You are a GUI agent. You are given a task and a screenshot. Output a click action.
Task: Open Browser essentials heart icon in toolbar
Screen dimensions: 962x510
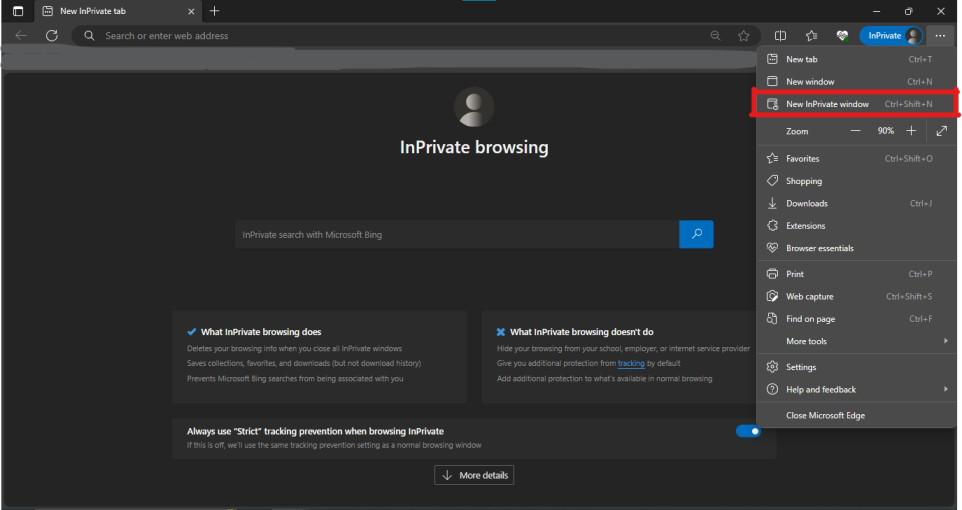(842, 36)
